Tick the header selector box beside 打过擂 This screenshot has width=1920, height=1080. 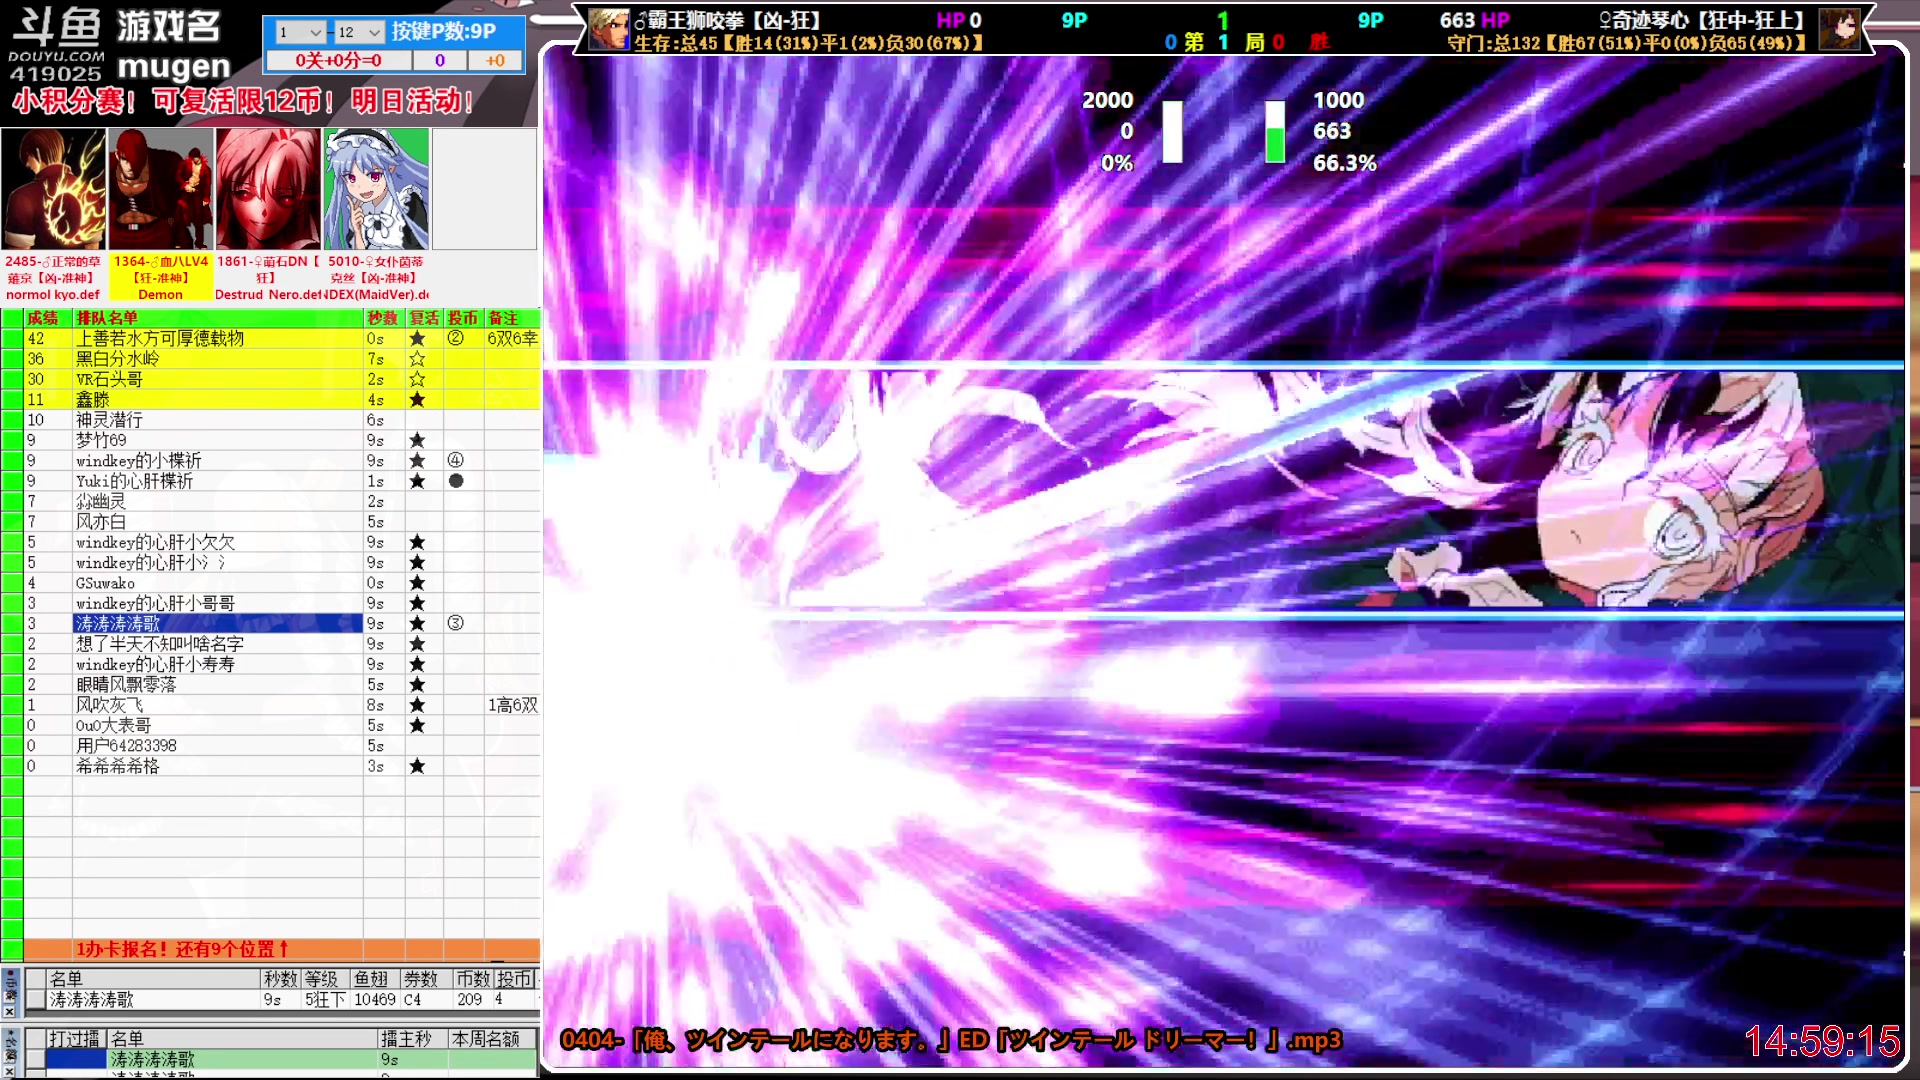pyautogui.click(x=35, y=1039)
